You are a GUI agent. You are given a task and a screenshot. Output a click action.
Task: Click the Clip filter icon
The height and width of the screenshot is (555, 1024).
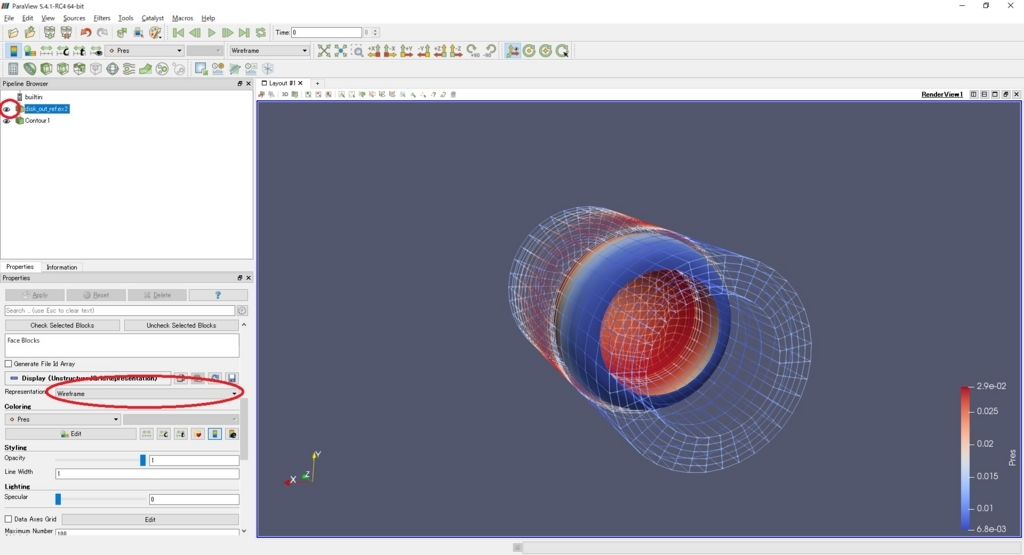coord(46,69)
